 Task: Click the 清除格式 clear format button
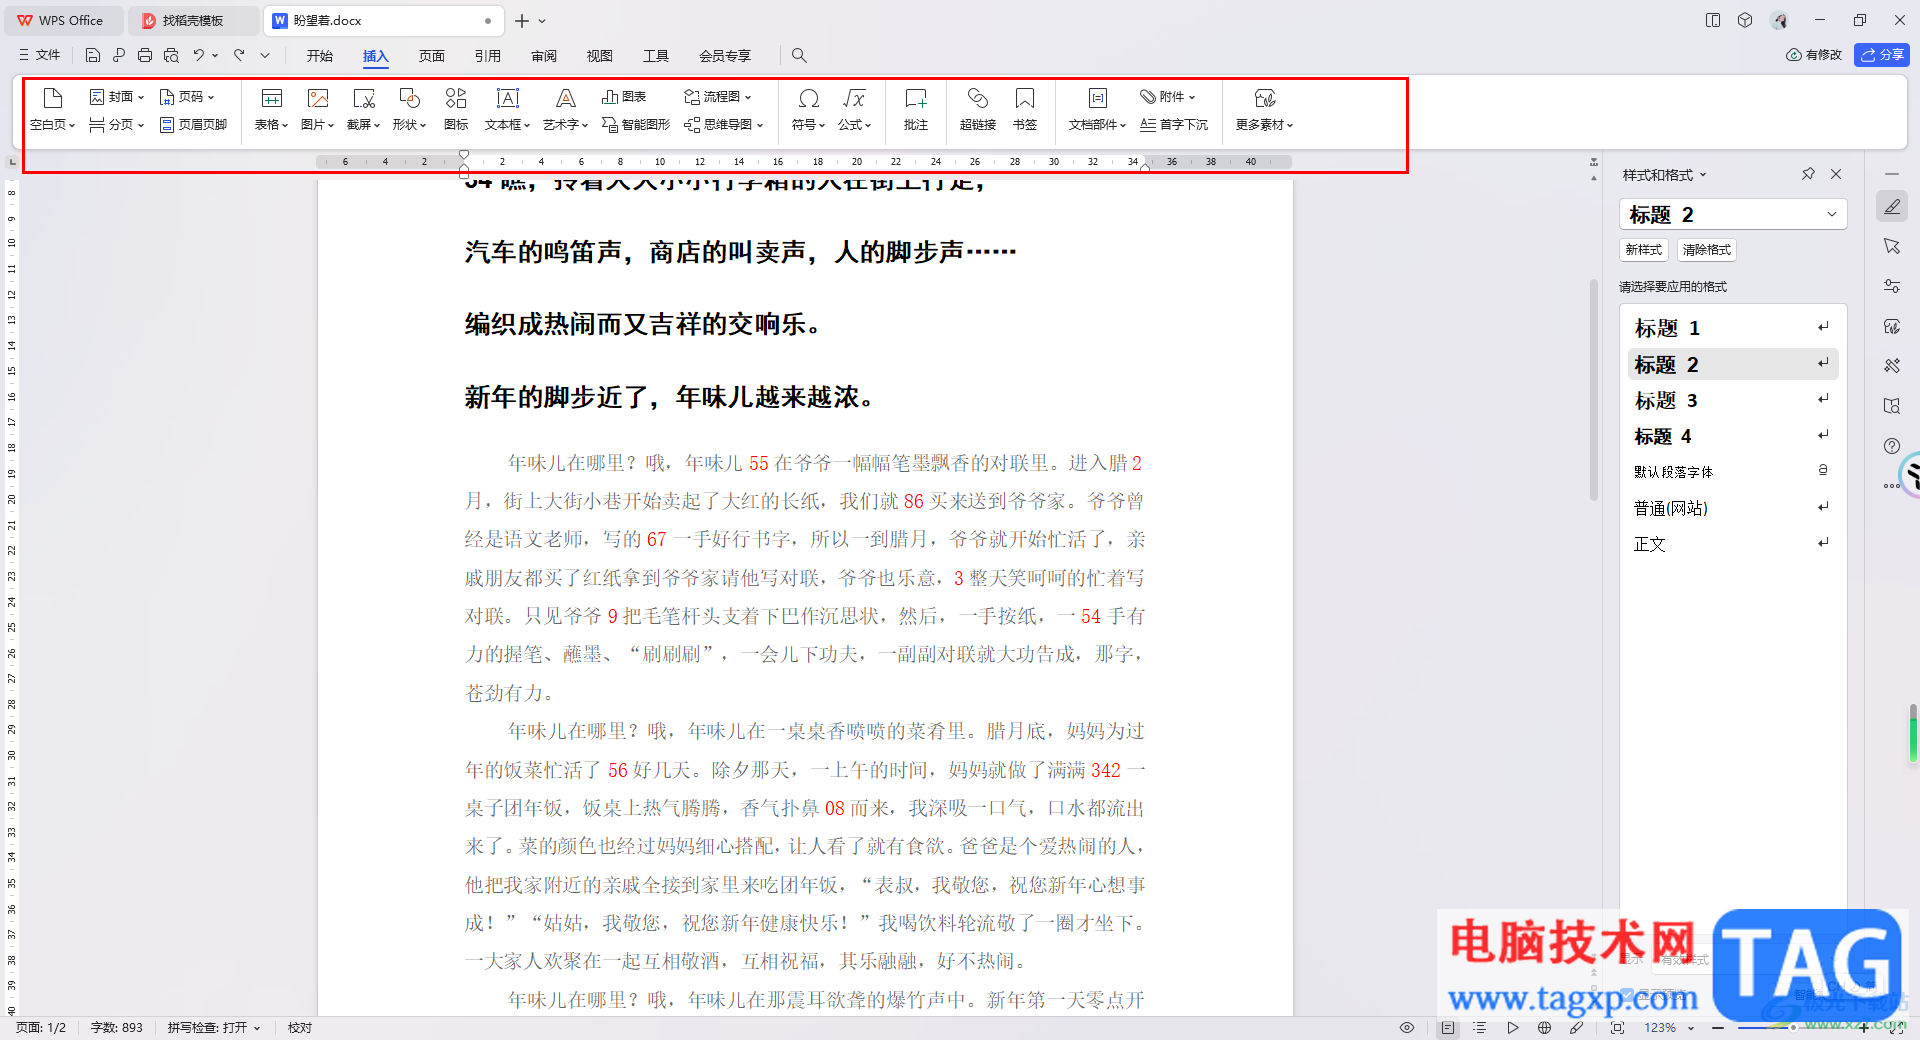tap(1707, 250)
